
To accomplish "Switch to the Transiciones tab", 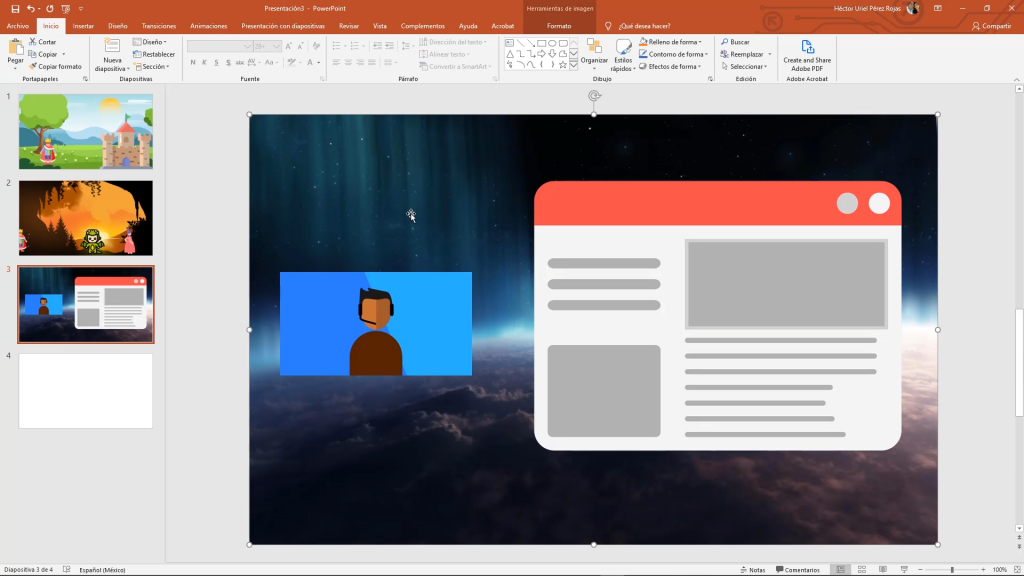I will tap(158, 26).
